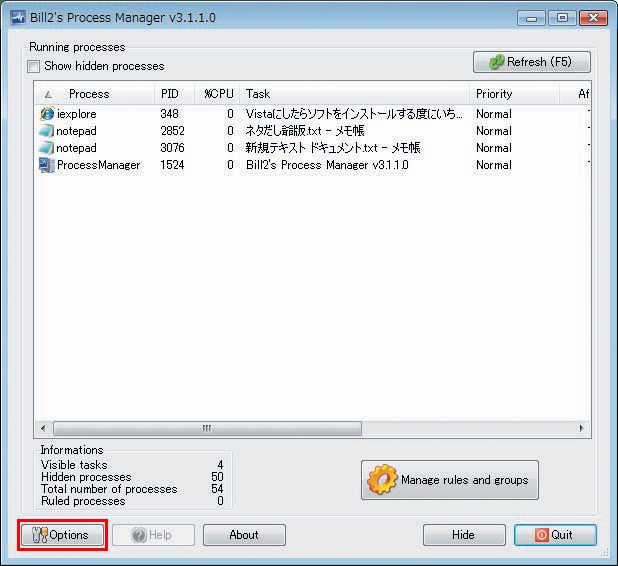Screen dimensions: 618x566
Task: Click PID value 348
Action: 169,114
